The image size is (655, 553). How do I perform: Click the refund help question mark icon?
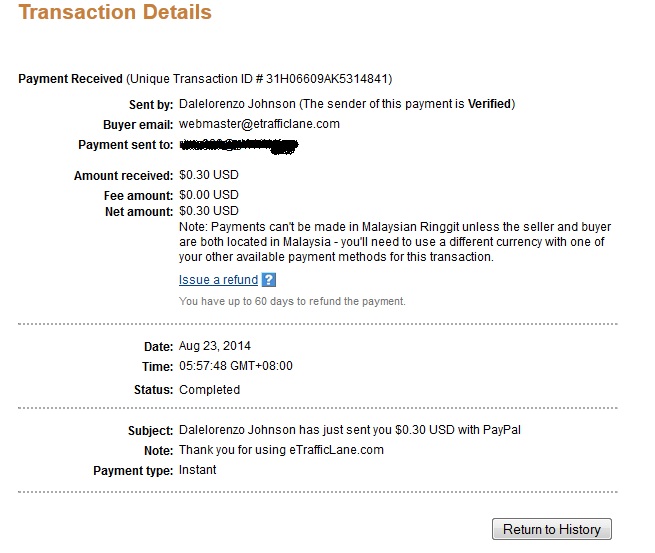click(269, 279)
